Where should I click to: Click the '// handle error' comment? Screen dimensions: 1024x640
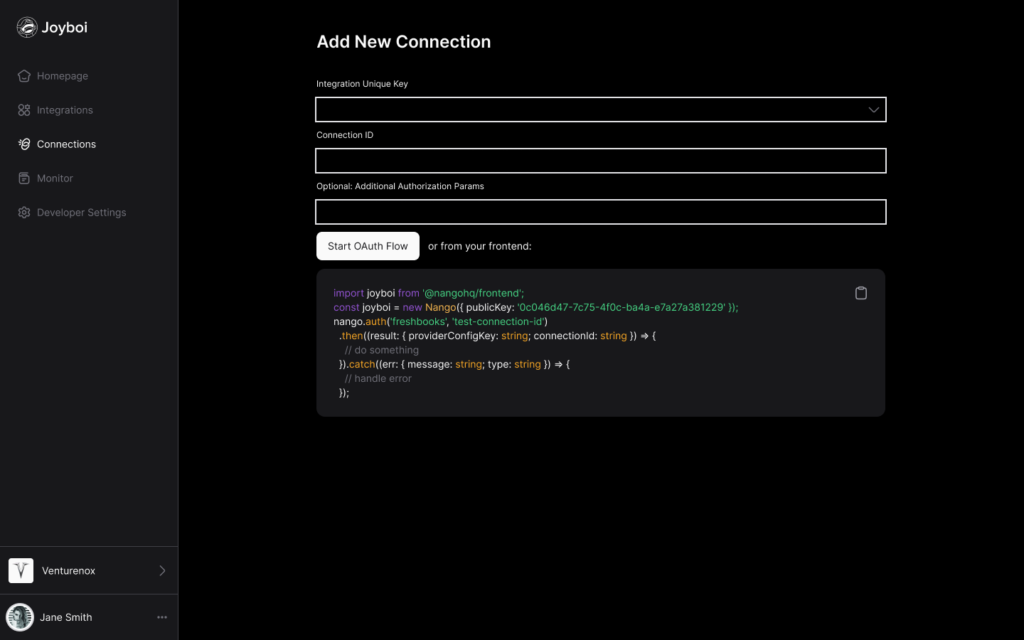click(x=377, y=378)
